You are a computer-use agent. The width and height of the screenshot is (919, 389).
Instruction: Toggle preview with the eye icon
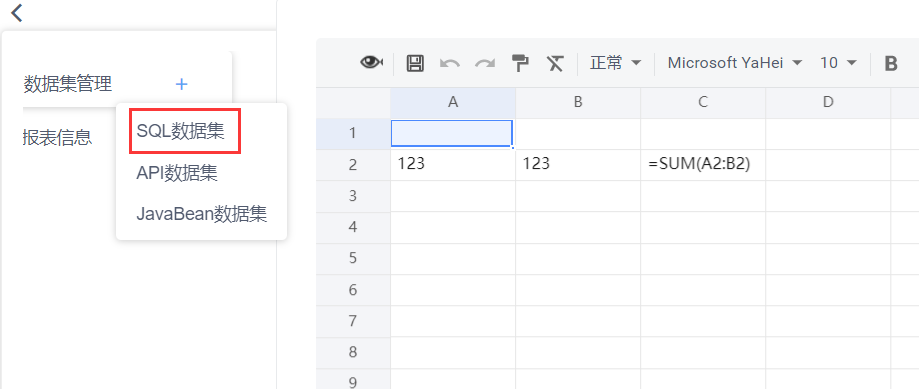pyautogui.click(x=372, y=62)
